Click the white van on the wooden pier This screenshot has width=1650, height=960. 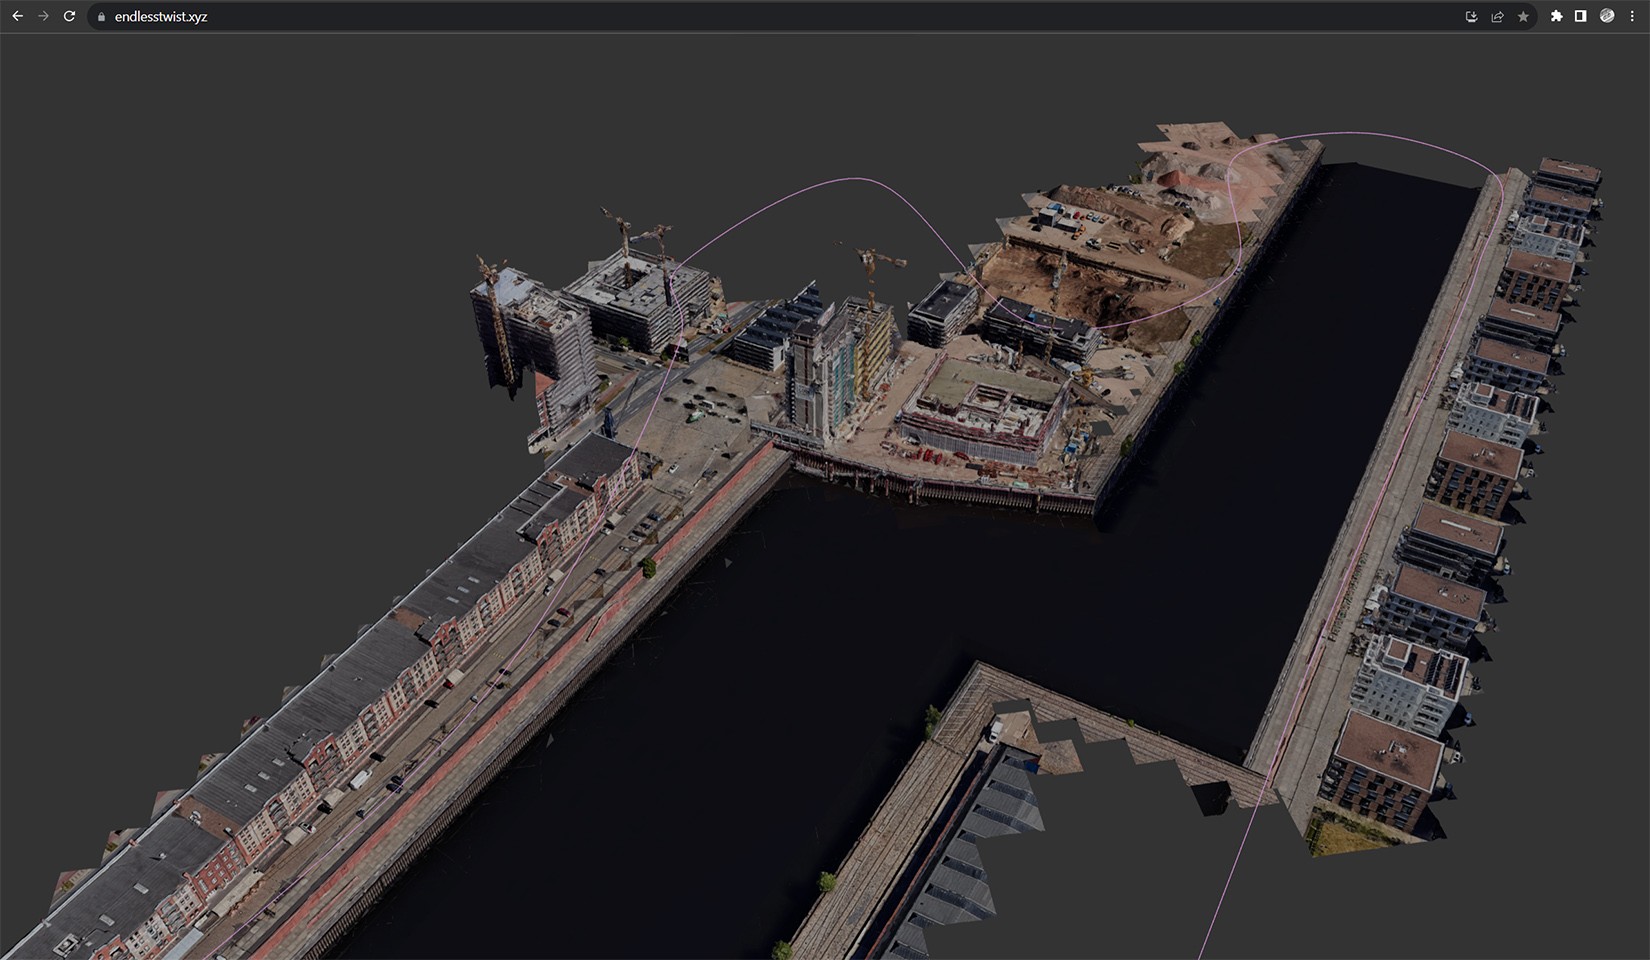coord(997,730)
